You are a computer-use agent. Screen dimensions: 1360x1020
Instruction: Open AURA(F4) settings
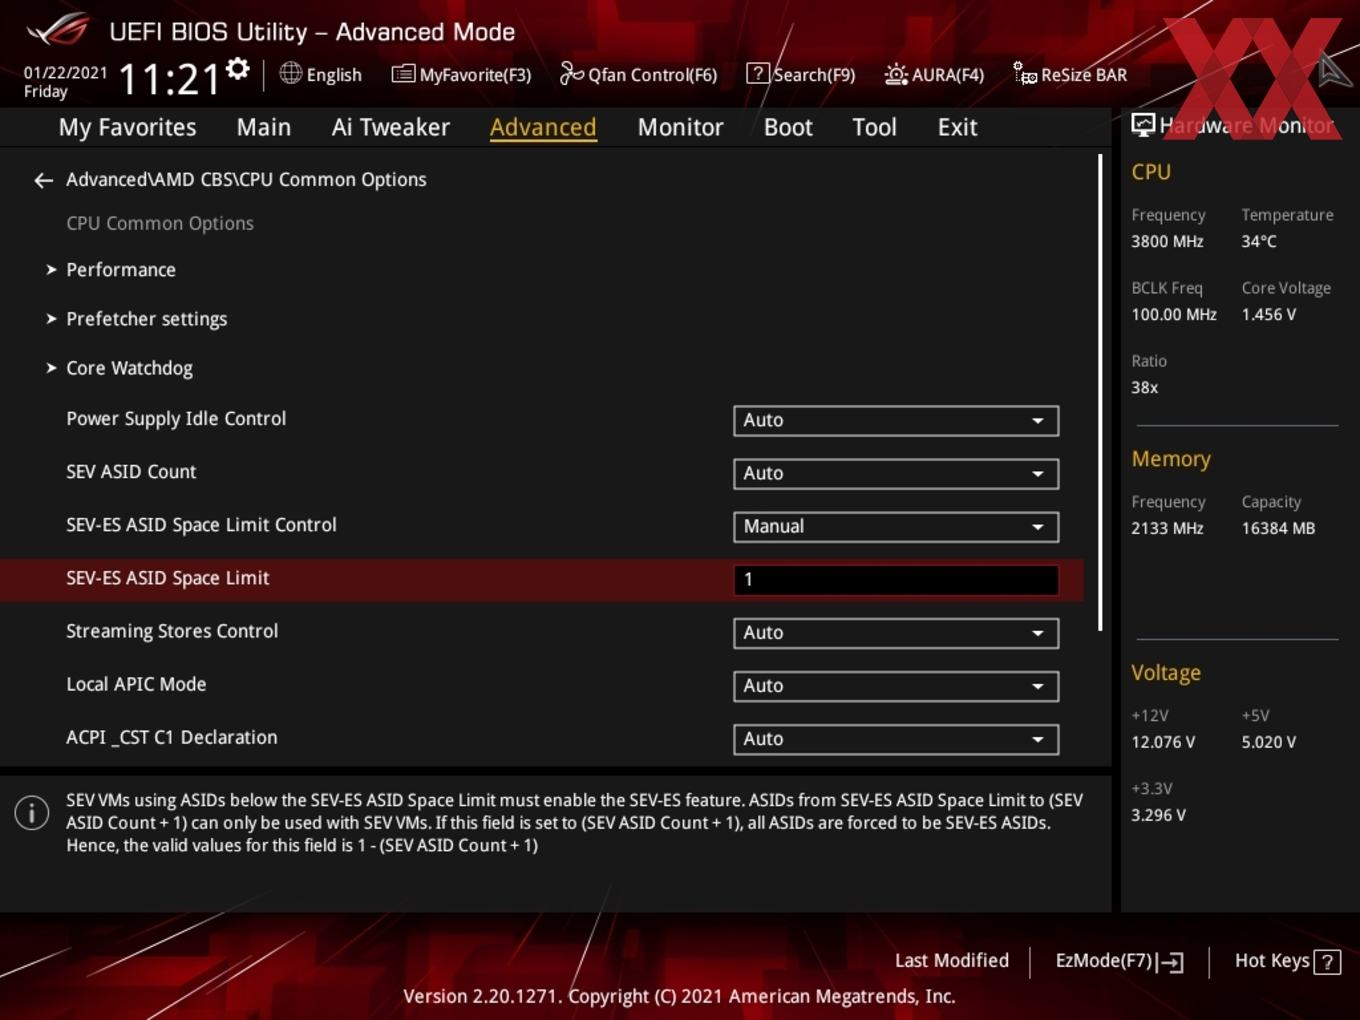(x=948, y=75)
